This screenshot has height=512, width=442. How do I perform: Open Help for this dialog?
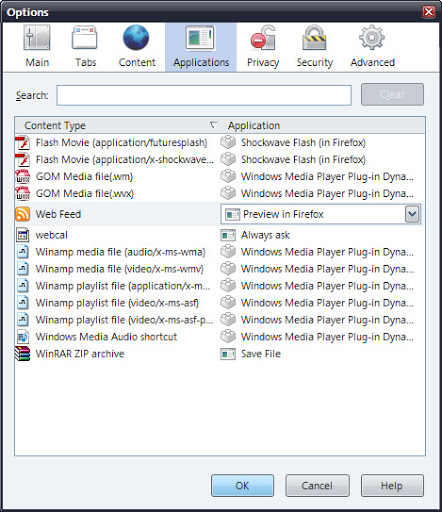click(392, 486)
